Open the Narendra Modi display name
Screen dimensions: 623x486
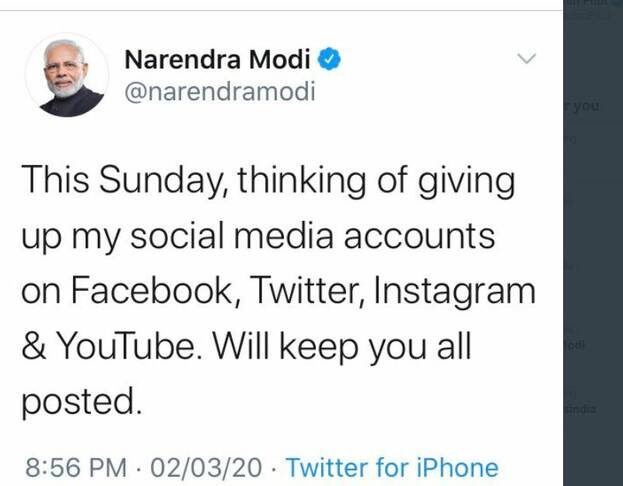220,59
